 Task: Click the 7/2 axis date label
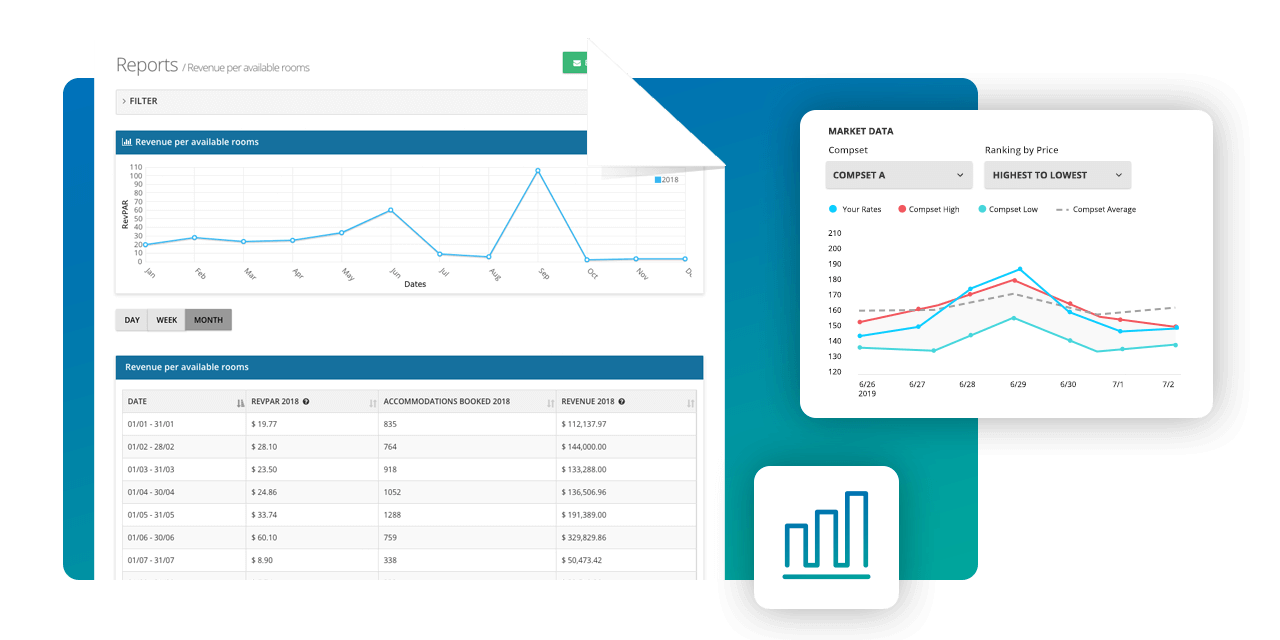point(1167,384)
